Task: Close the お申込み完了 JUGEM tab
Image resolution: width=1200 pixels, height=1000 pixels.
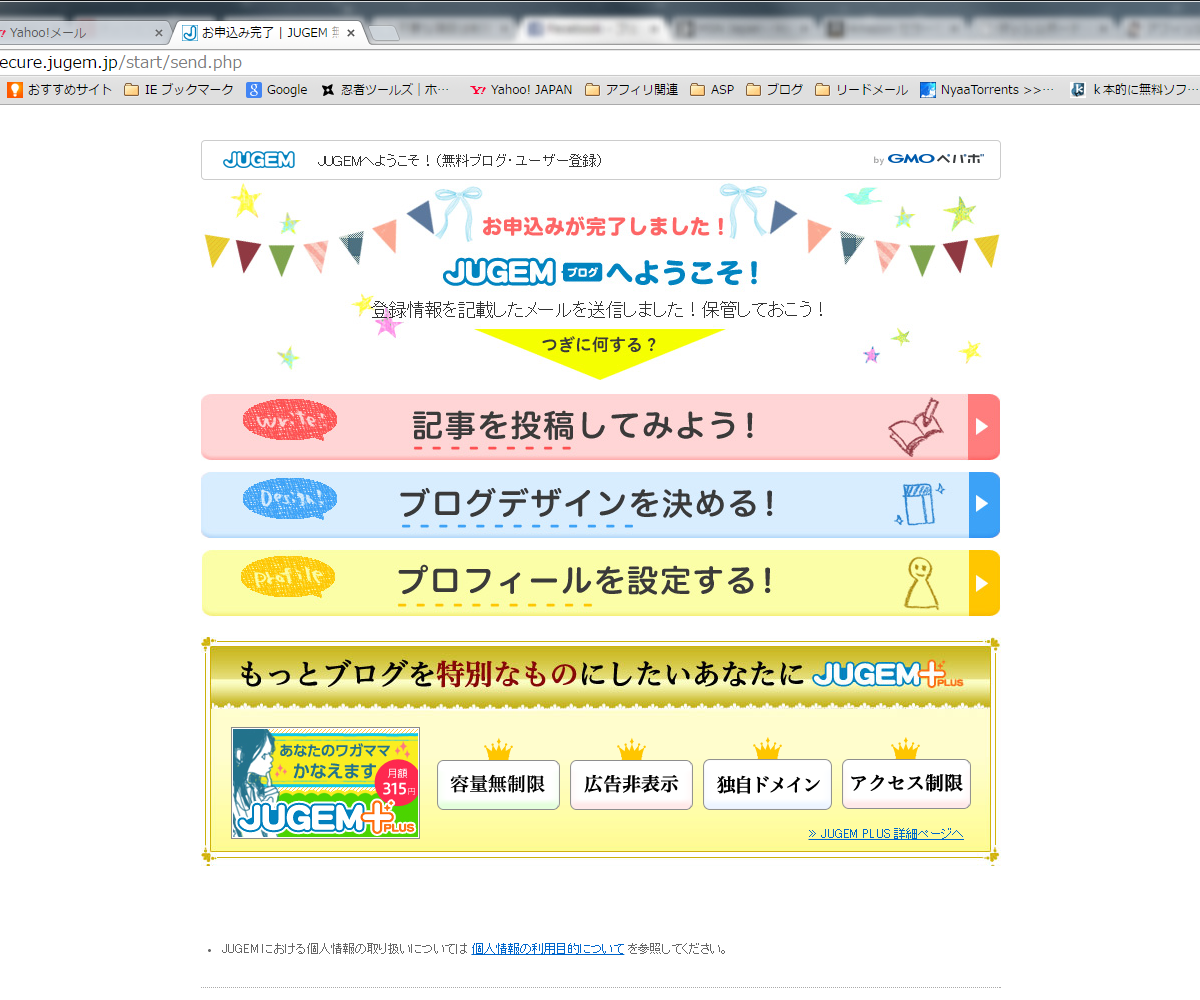Action: tap(351, 33)
